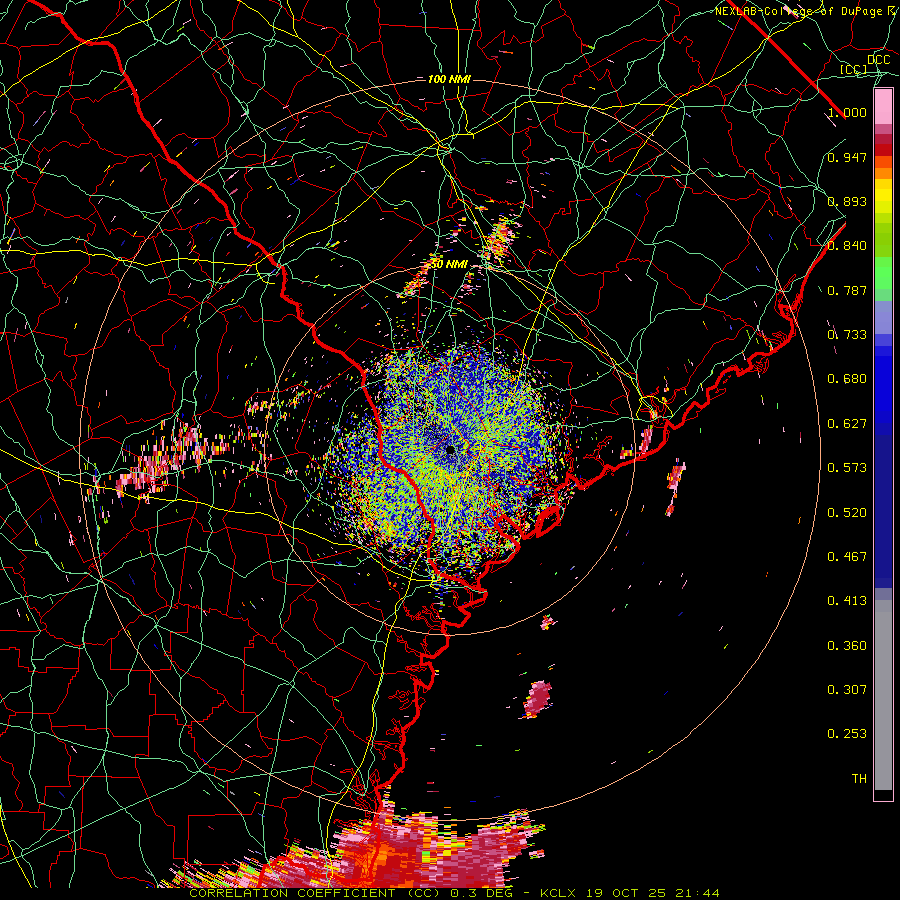Click the Correlation Coefficient caption at bottom
The width and height of the screenshot is (900, 900).
[x=454, y=894]
